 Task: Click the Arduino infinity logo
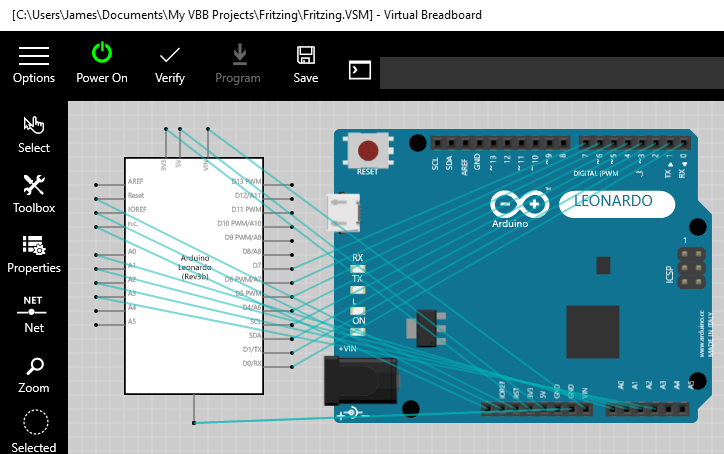coord(519,204)
